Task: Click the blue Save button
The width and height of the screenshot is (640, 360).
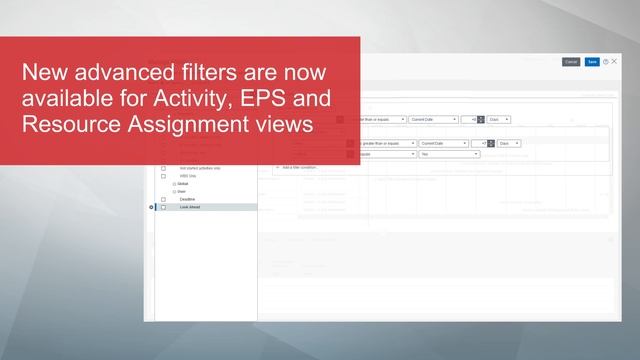Action: pos(592,62)
